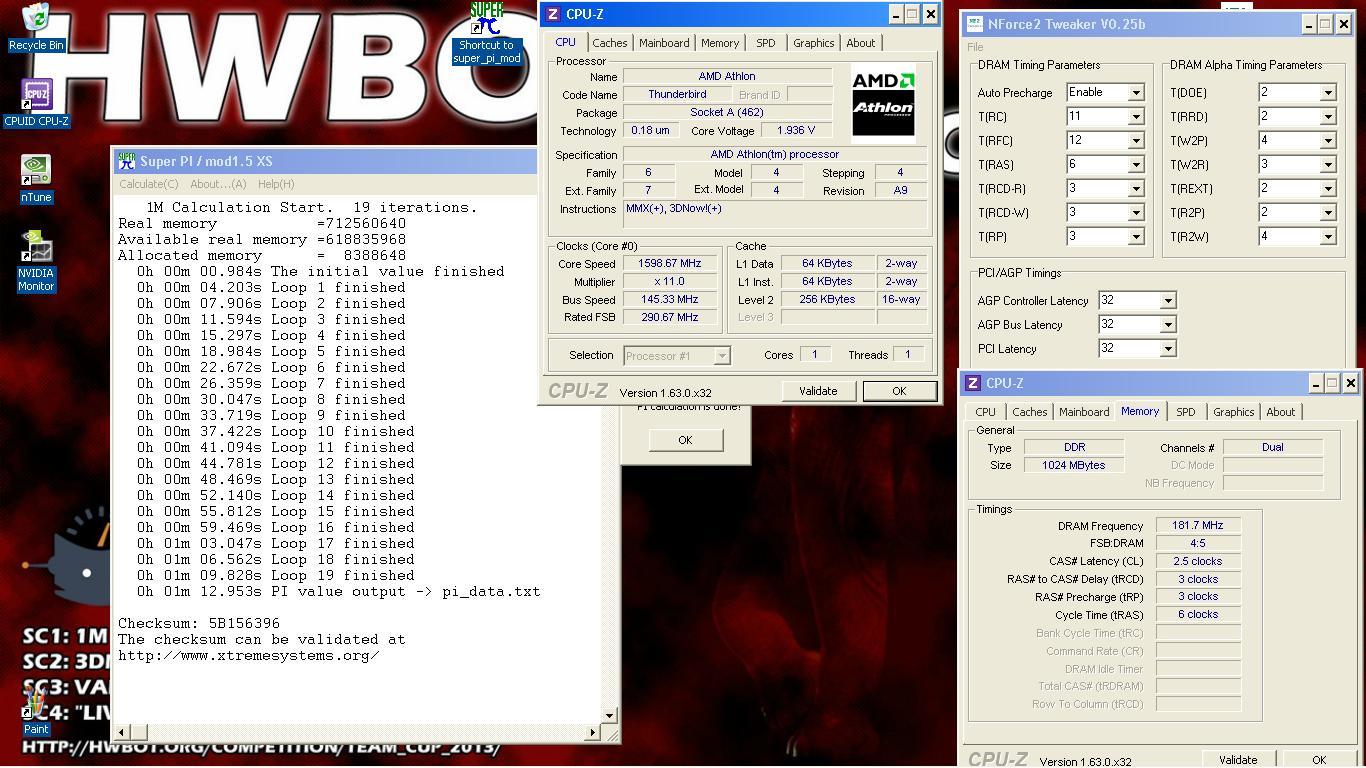Image resolution: width=1366 pixels, height=768 pixels.
Task: Open the Paint desktop shortcut
Action: click(36, 710)
